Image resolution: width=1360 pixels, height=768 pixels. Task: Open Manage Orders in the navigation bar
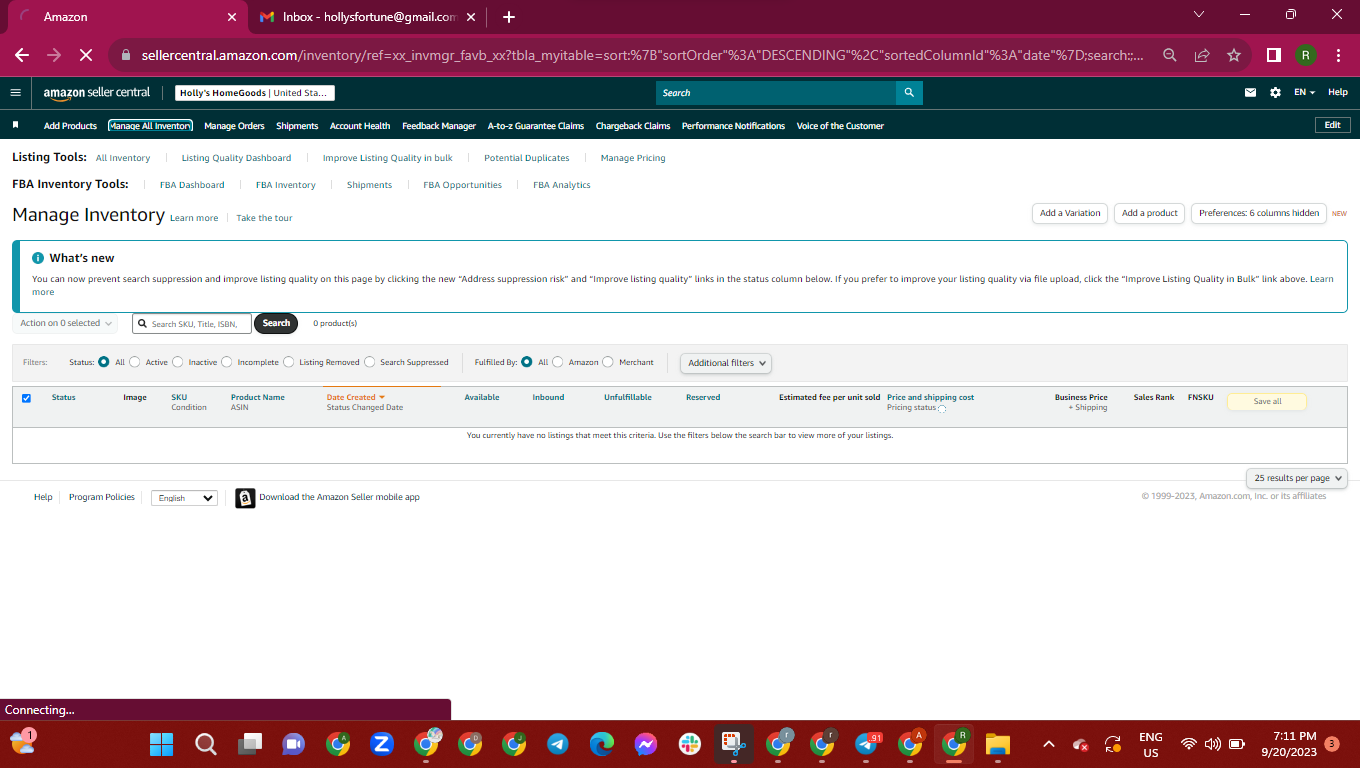click(x=234, y=126)
